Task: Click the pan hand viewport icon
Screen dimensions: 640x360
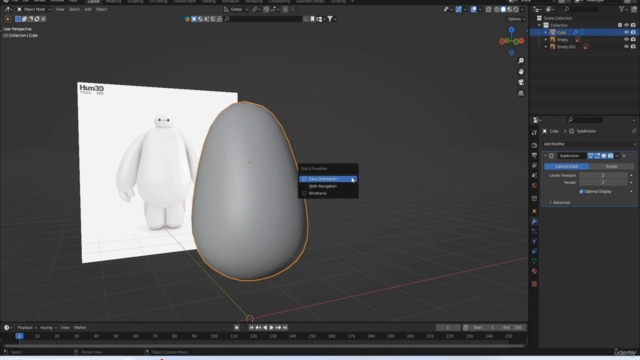Action: coord(521,71)
